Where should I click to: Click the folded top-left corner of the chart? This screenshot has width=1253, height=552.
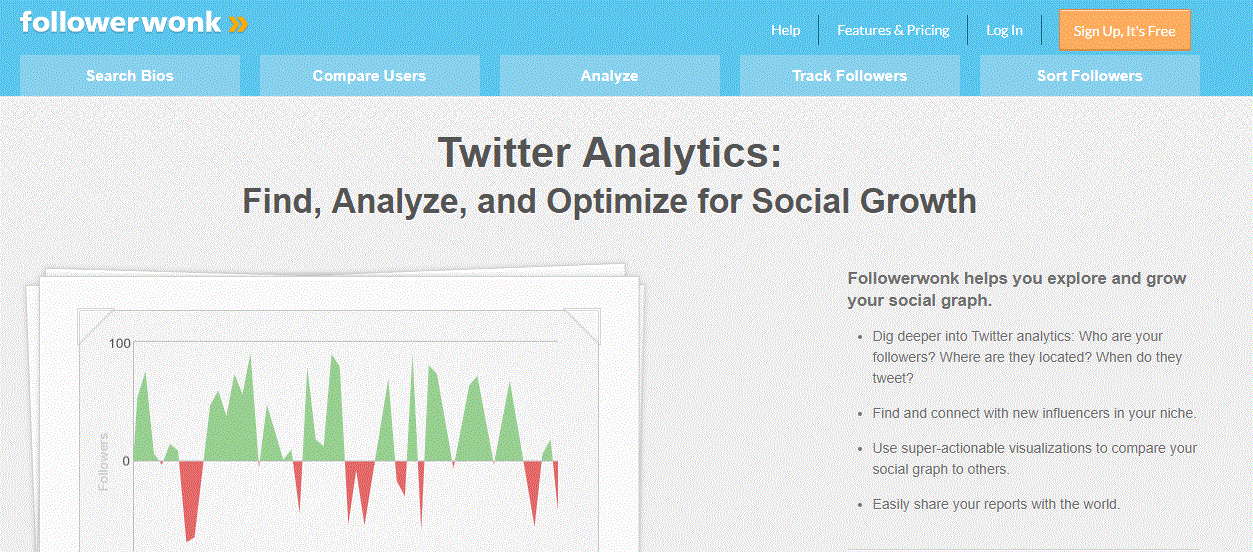(96, 325)
